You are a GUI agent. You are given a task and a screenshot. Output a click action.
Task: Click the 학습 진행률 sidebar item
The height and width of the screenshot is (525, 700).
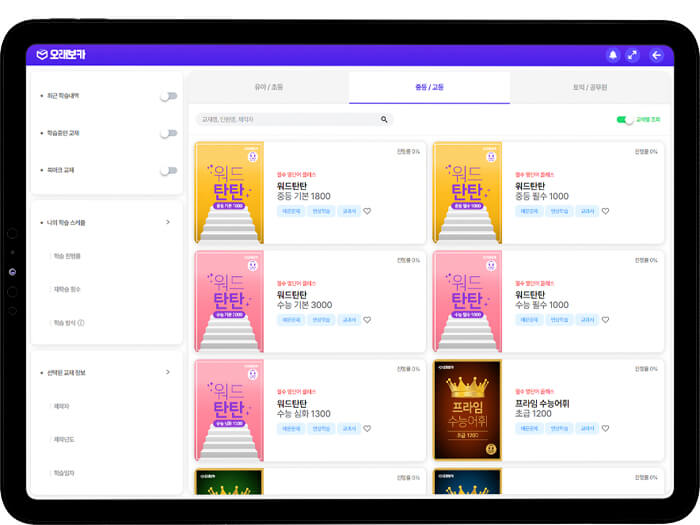(67, 256)
